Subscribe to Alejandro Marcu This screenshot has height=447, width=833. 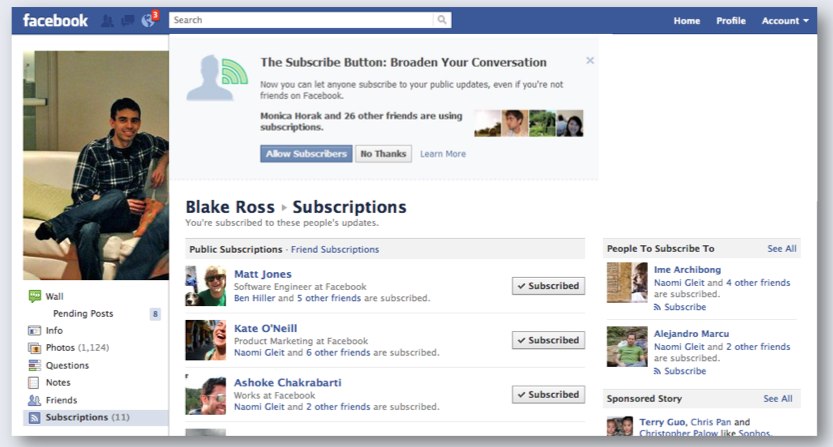click(680, 371)
